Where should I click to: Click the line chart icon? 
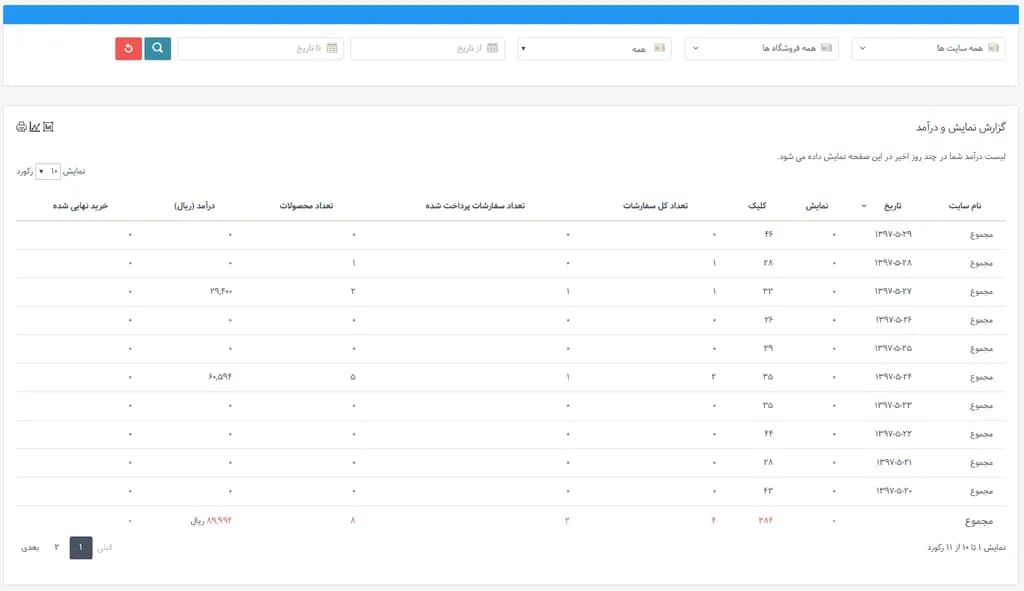34,127
